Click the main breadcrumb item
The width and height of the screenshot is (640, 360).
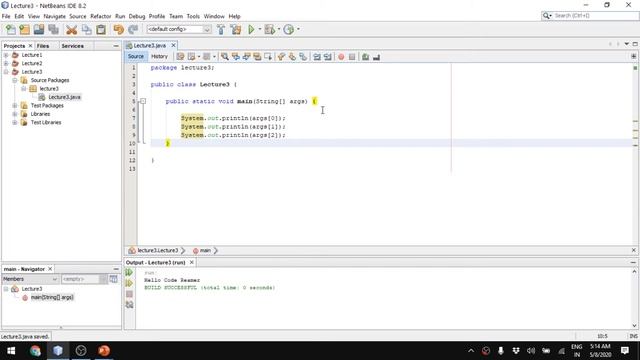click(205, 251)
